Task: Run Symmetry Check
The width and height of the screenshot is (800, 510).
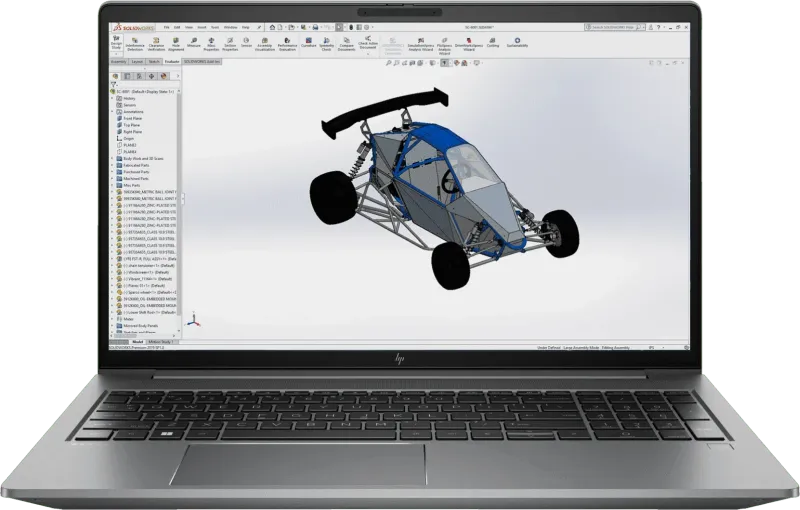Action: 327,44
